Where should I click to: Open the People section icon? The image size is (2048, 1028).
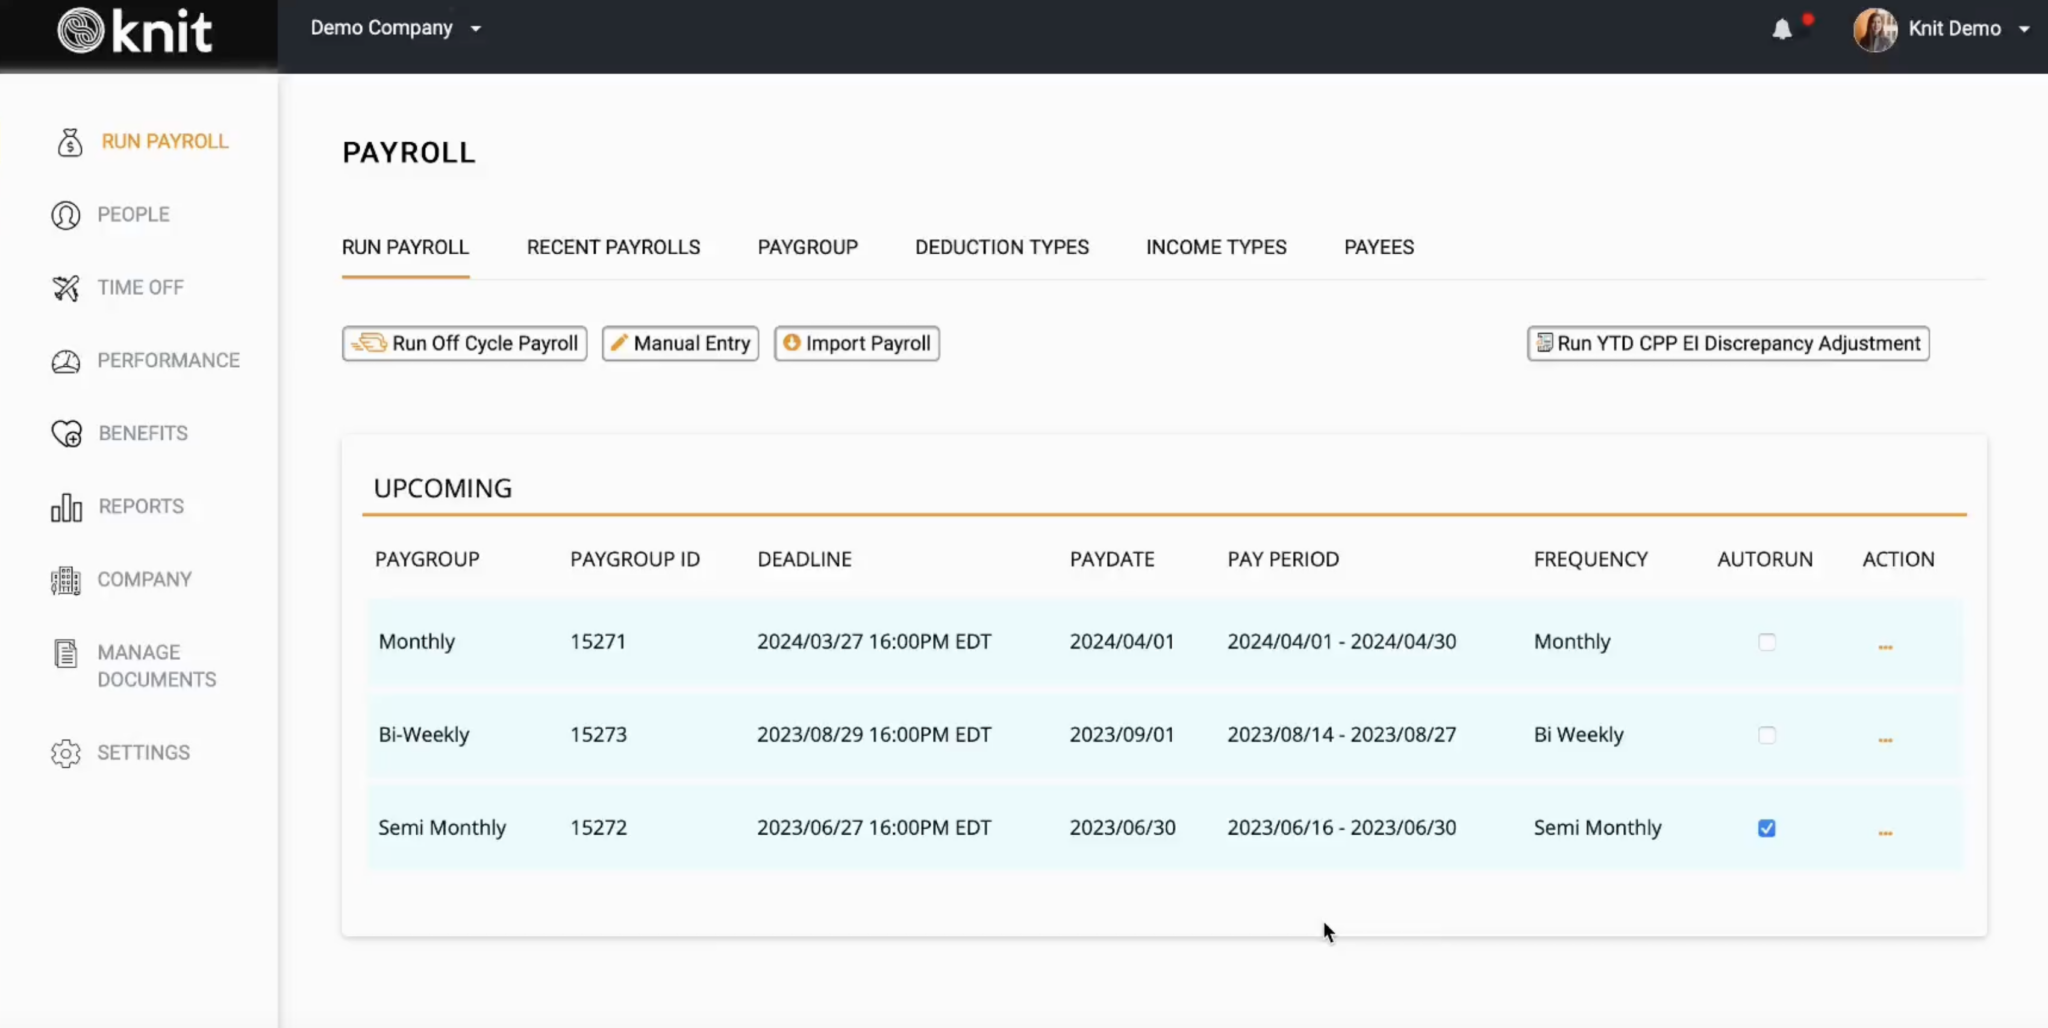[x=66, y=214]
